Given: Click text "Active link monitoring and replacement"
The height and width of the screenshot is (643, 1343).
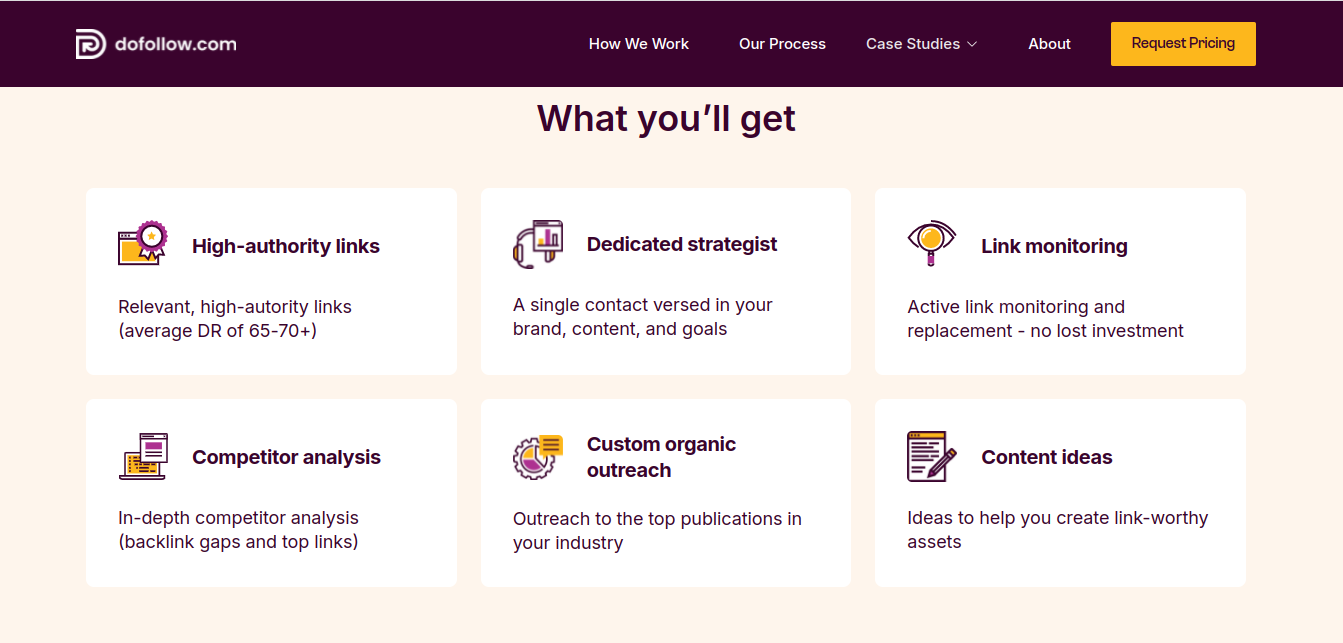Looking at the screenshot, I should point(1045,319).
